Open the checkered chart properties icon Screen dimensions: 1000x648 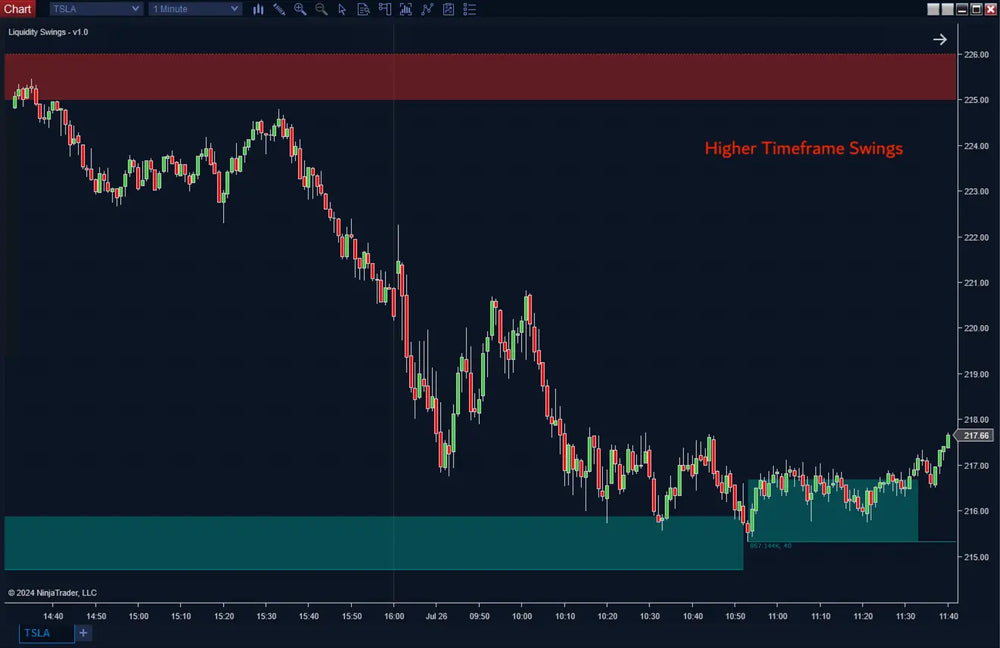click(x=448, y=9)
